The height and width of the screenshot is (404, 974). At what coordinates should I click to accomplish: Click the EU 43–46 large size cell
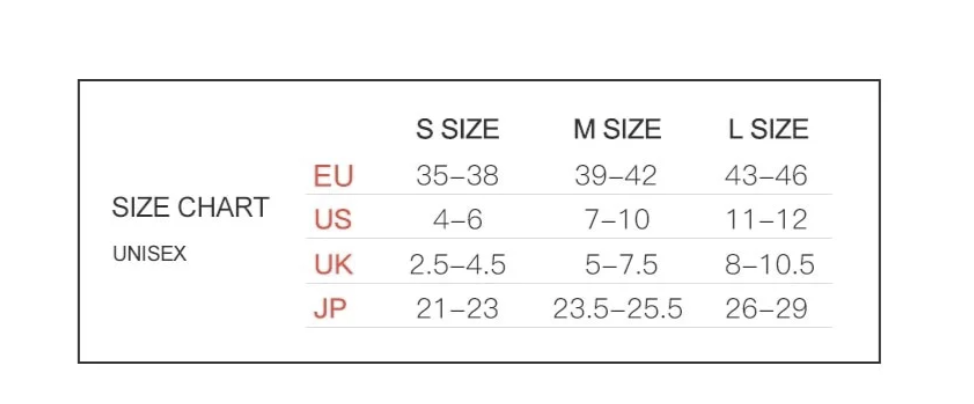pyautogui.click(x=767, y=176)
